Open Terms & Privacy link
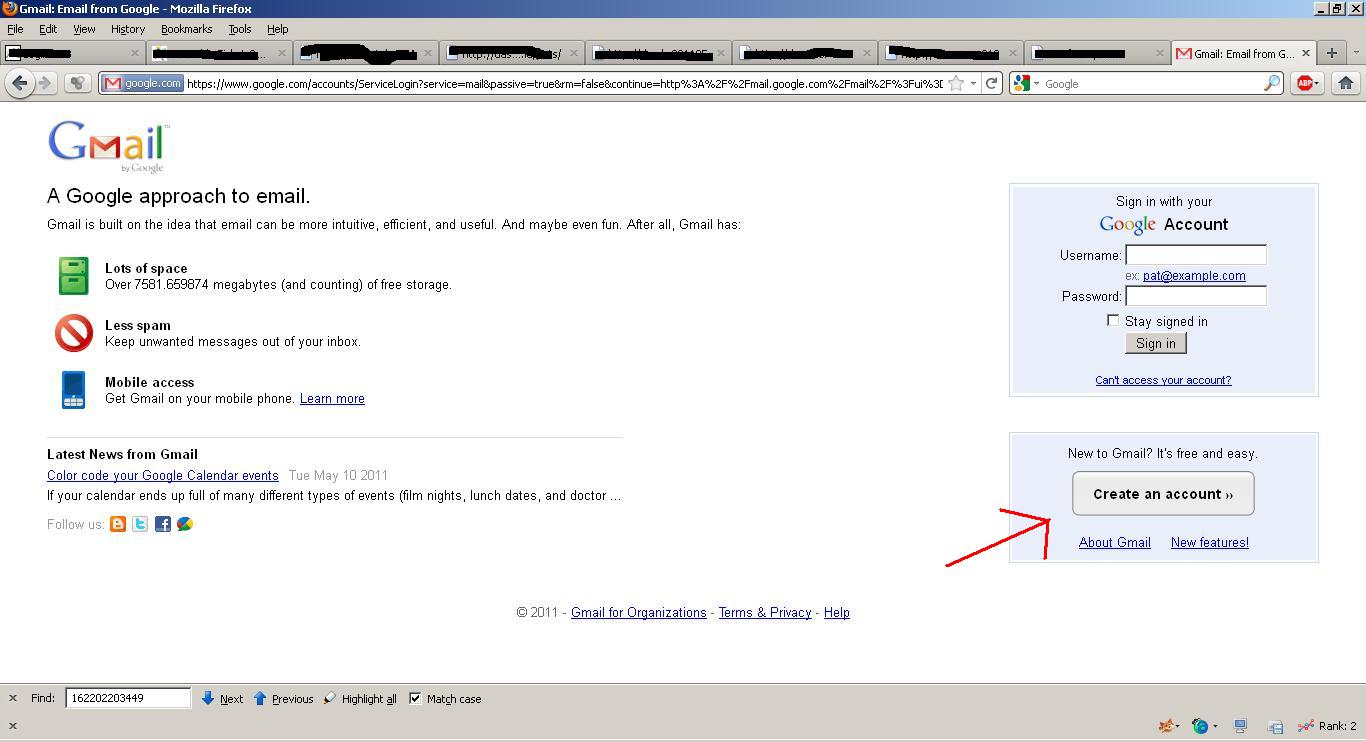Image resolution: width=1366 pixels, height=742 pixels. [x=765, y=612]
